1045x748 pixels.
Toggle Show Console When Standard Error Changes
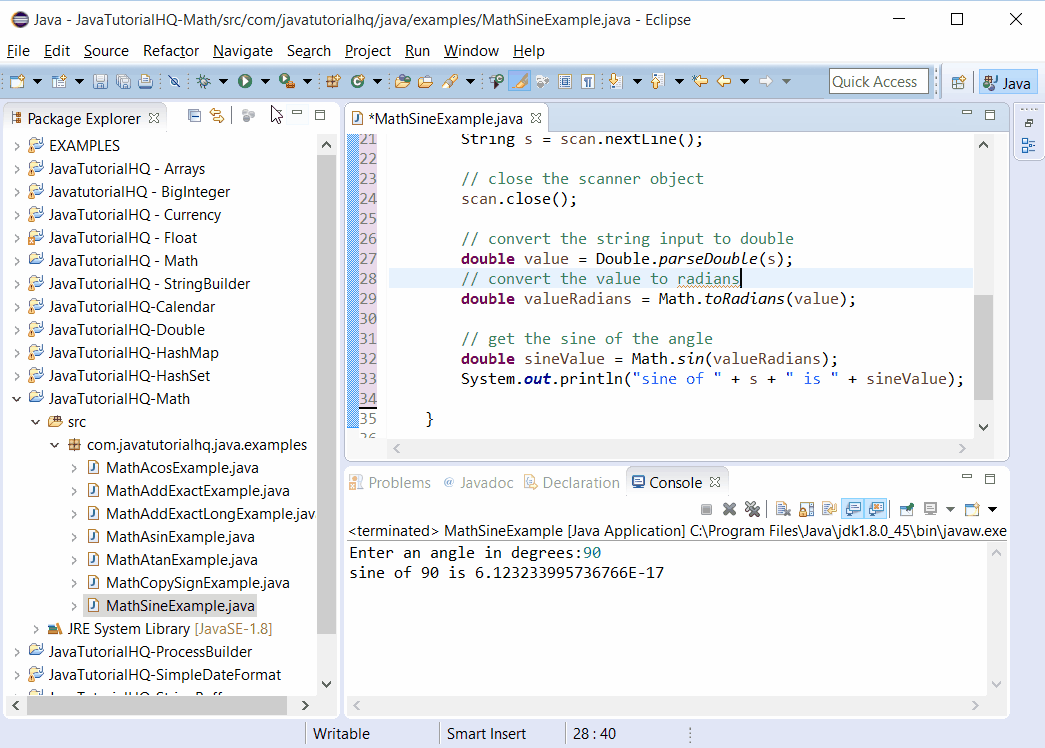[x=874, y=509]
